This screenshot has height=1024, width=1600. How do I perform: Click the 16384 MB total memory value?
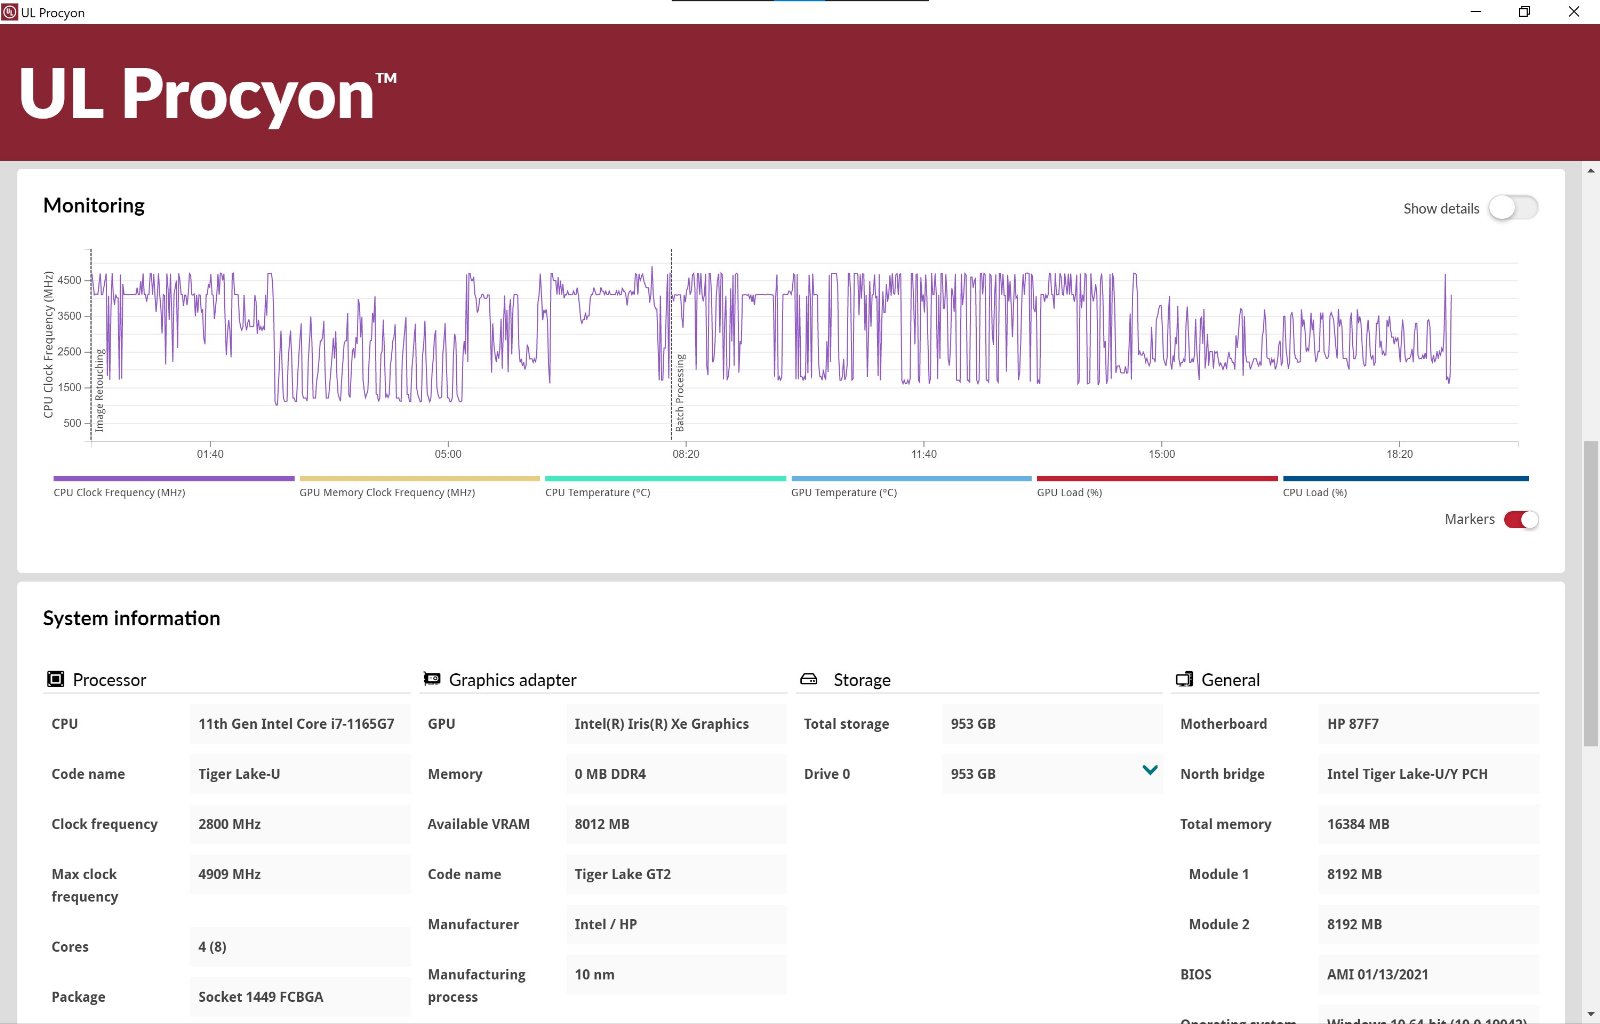1428,824
